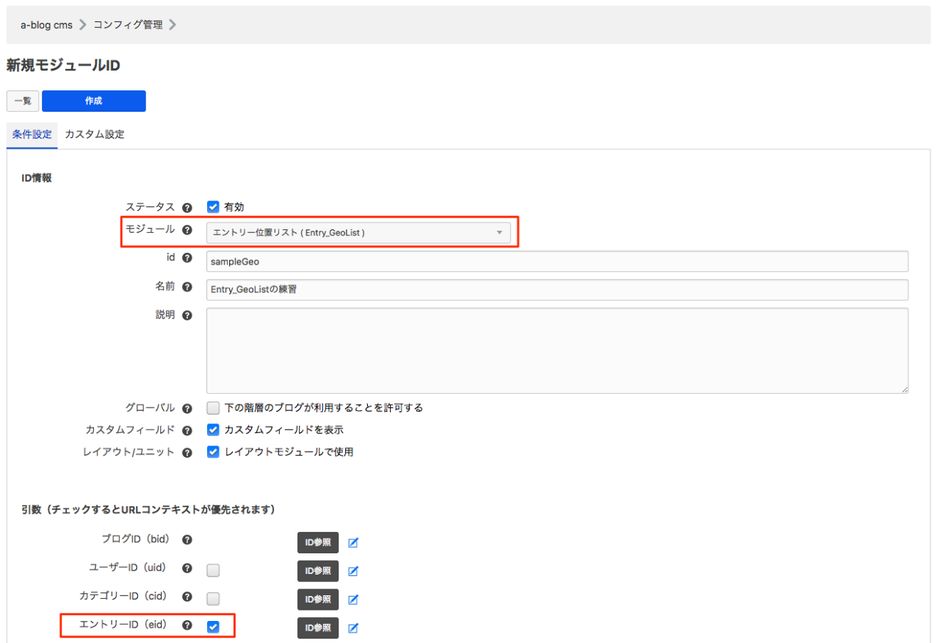This screenshot has height=643, width=940.
Task: Click help icon beside モジュール label
Action: pos(187,231)
